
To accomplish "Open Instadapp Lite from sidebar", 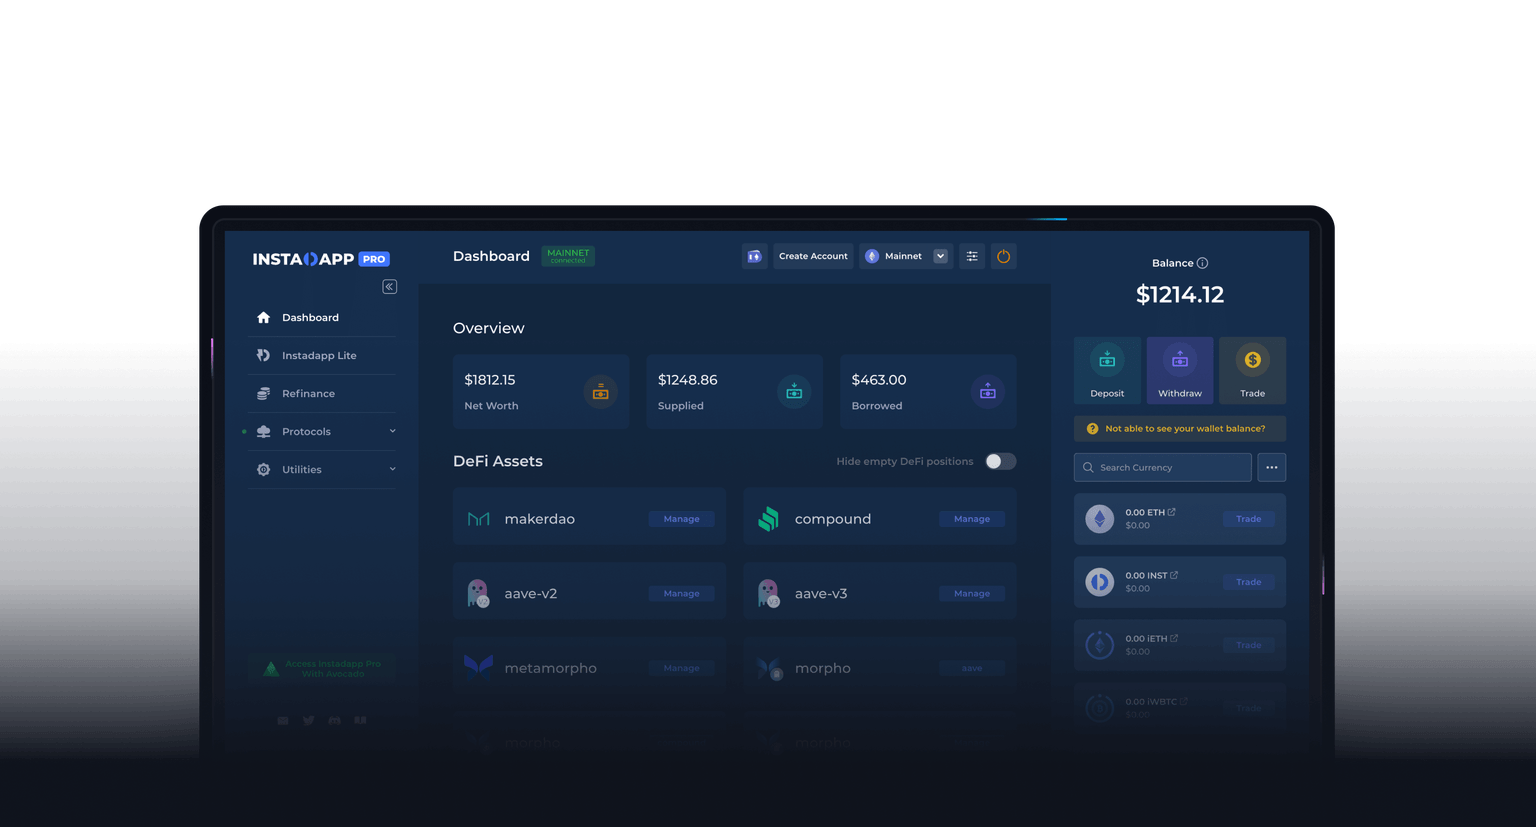I will (322, 356).
